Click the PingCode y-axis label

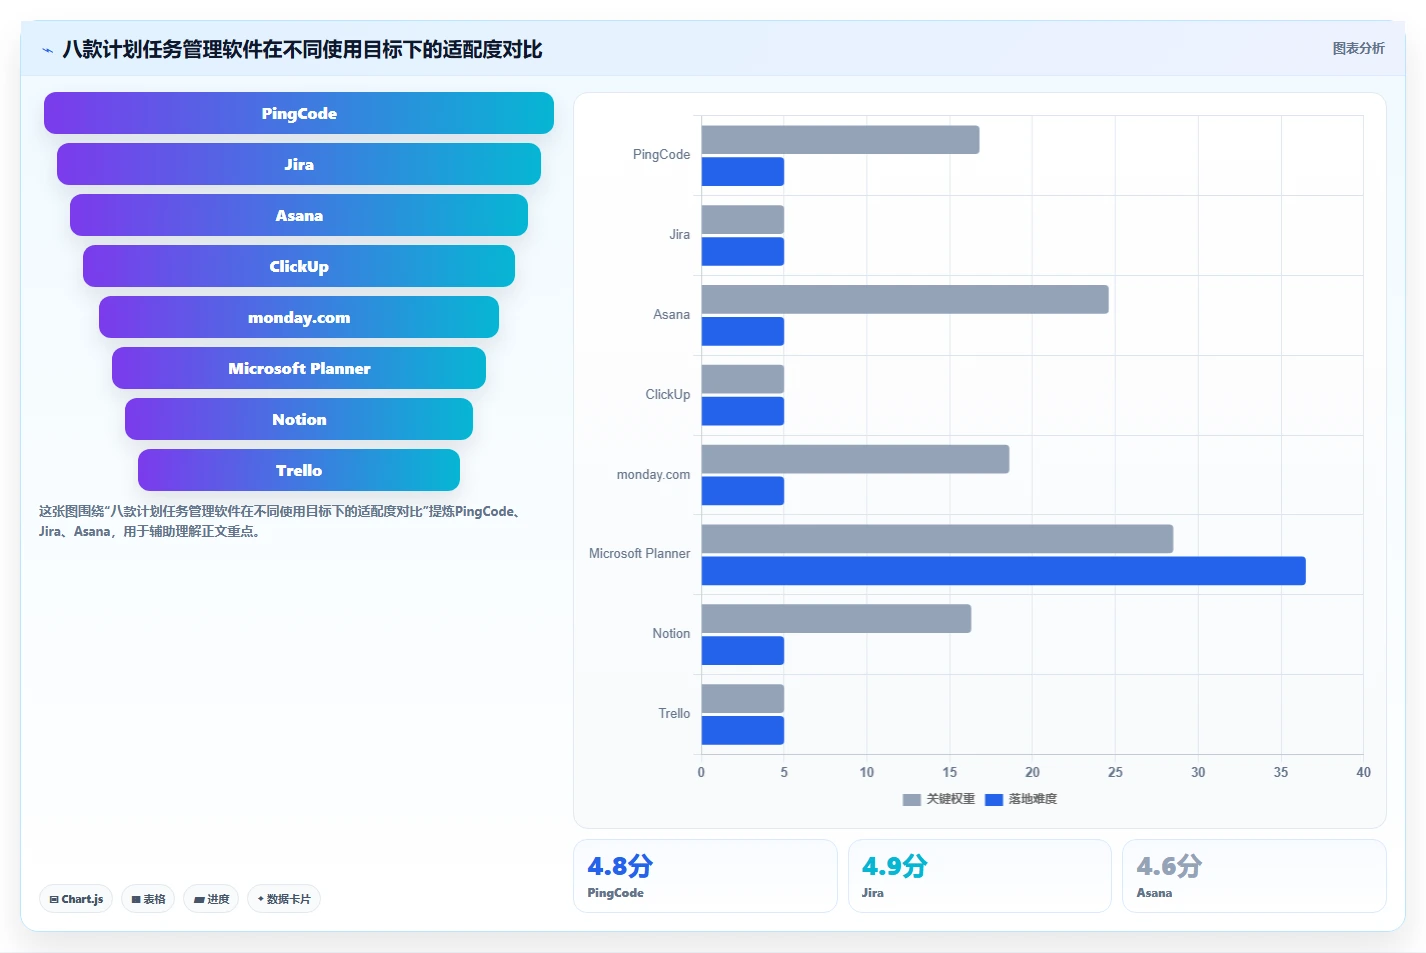661,155
